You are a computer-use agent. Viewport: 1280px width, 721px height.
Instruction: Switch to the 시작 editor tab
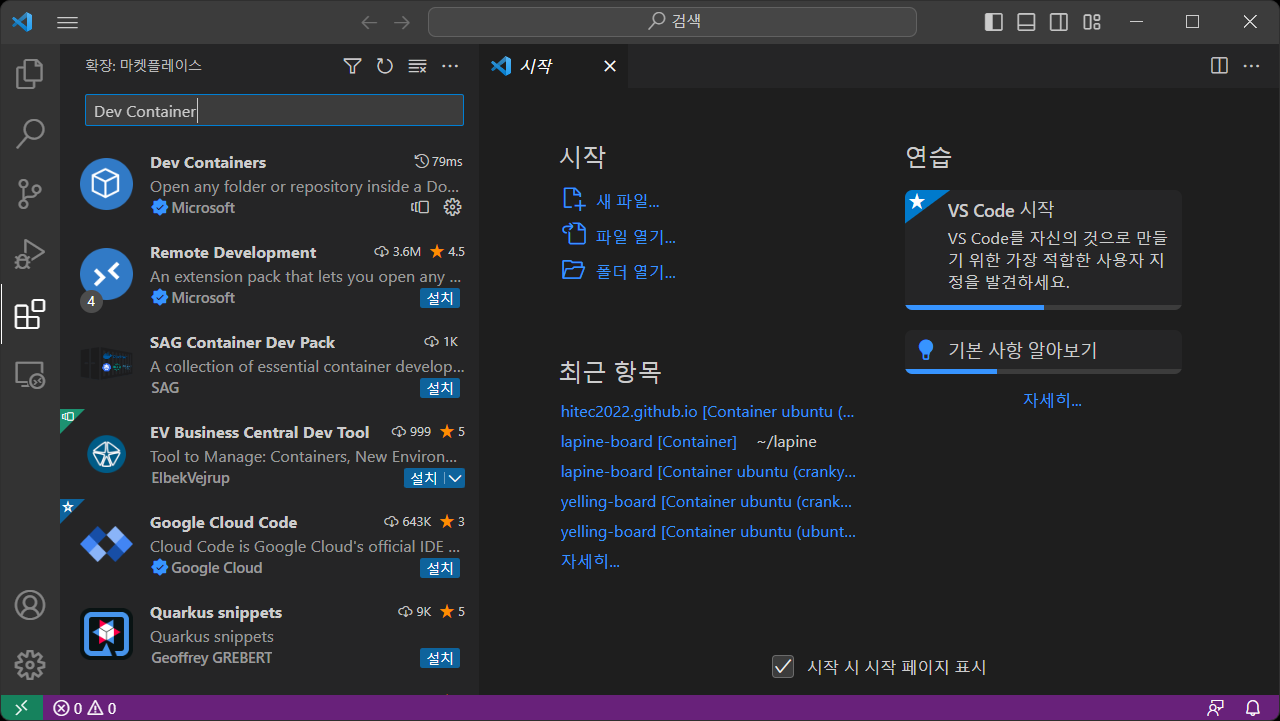[x=553, y=66]
